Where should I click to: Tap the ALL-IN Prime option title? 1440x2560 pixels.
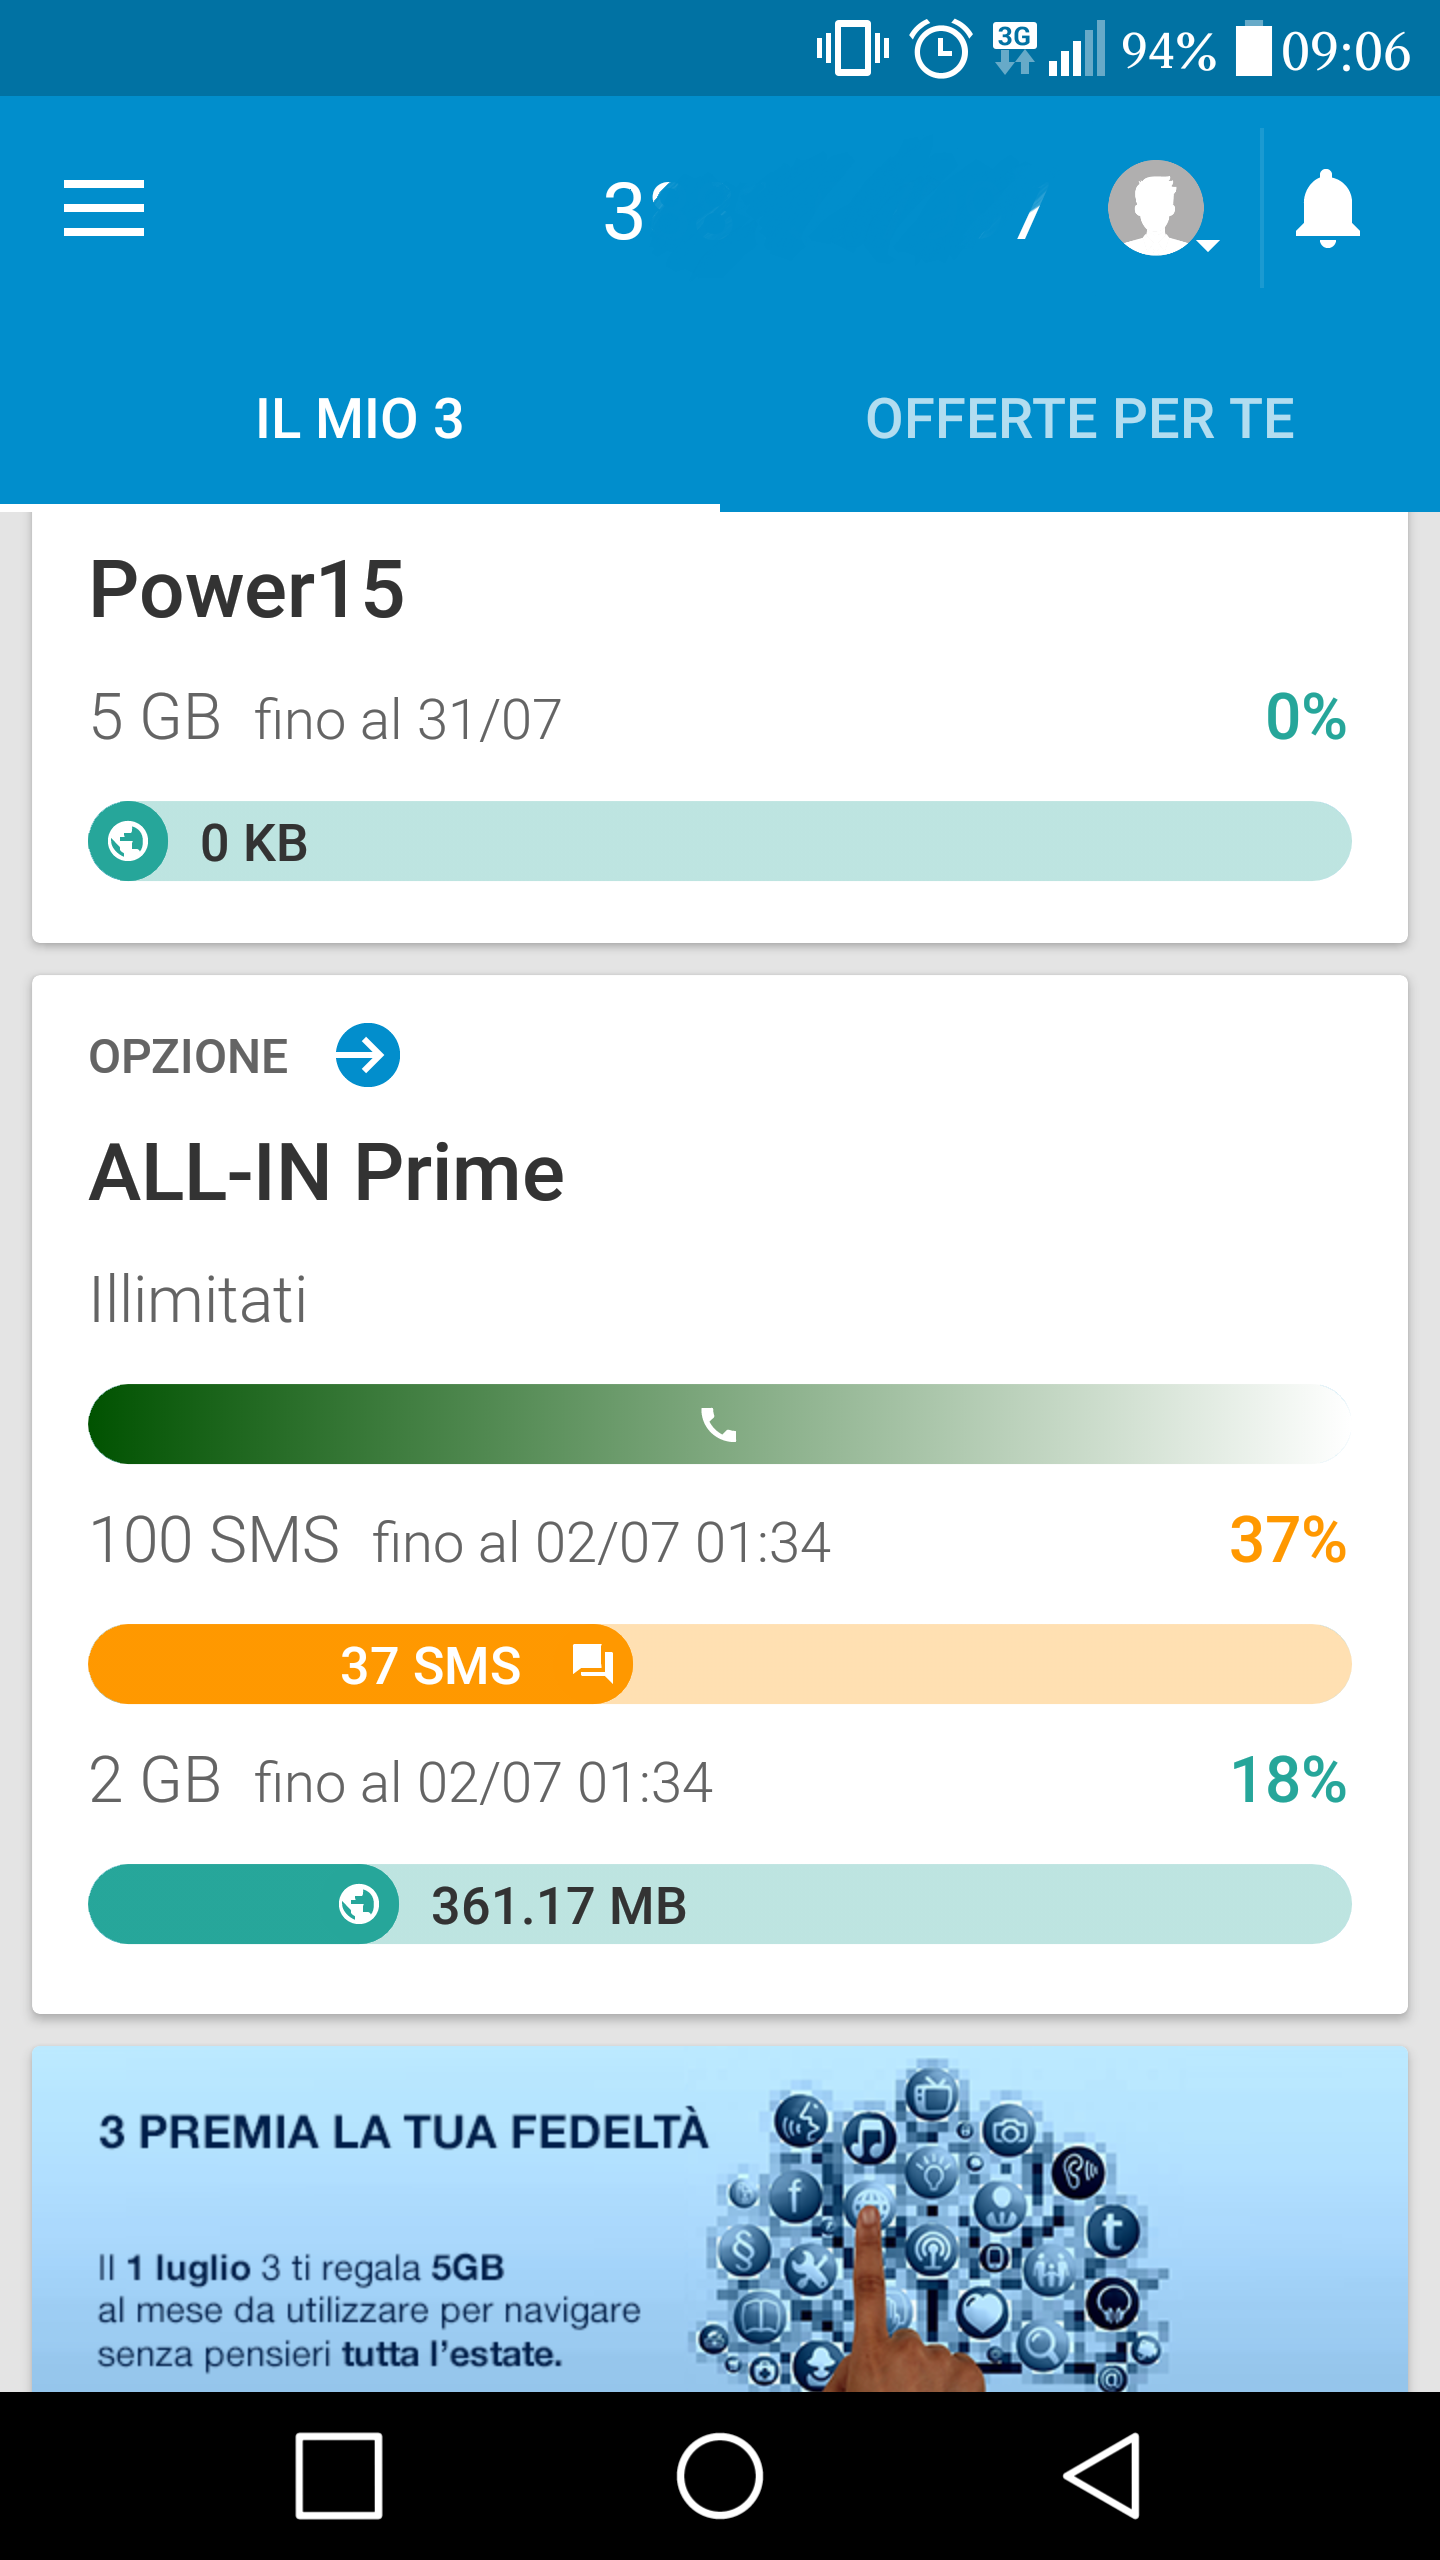pyautogui.click(x=327, y=1172)
